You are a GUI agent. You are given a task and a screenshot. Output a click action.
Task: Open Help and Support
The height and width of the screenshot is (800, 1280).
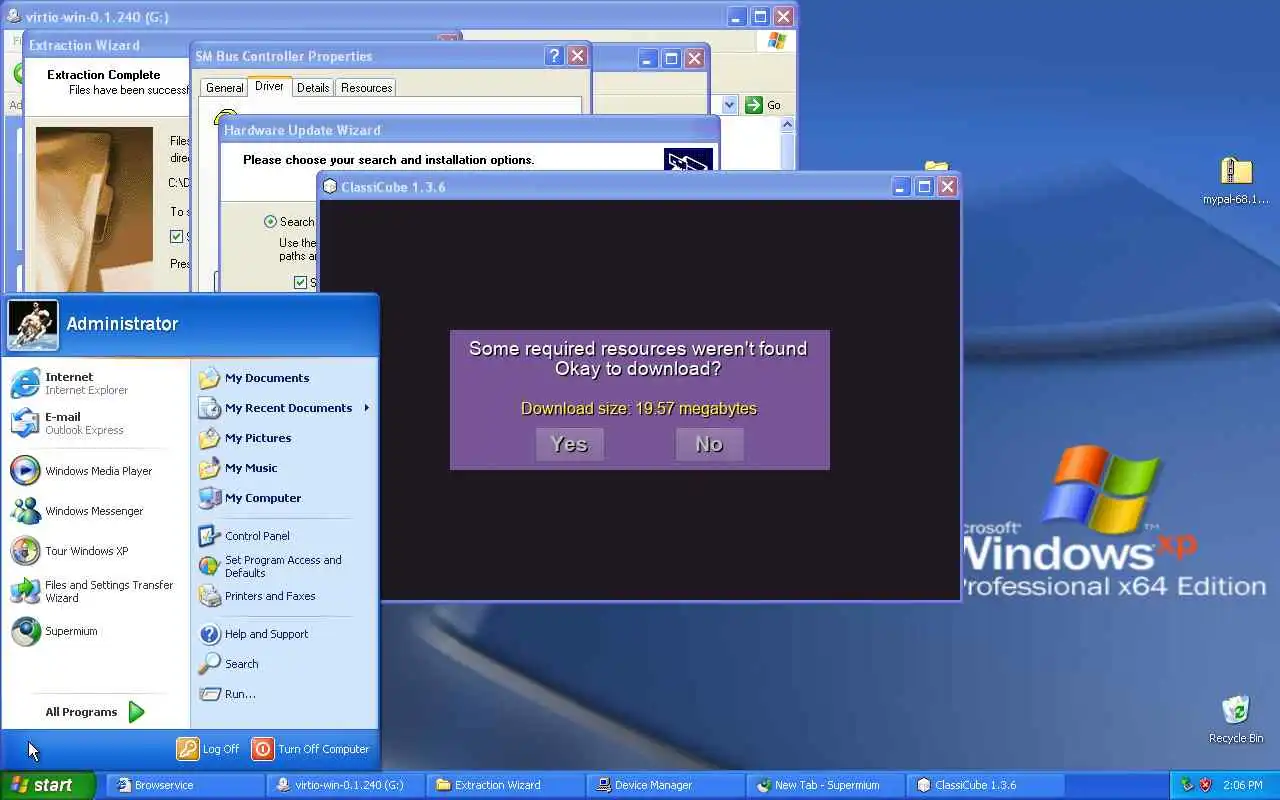pyautogui.click(x=284, y=634)
